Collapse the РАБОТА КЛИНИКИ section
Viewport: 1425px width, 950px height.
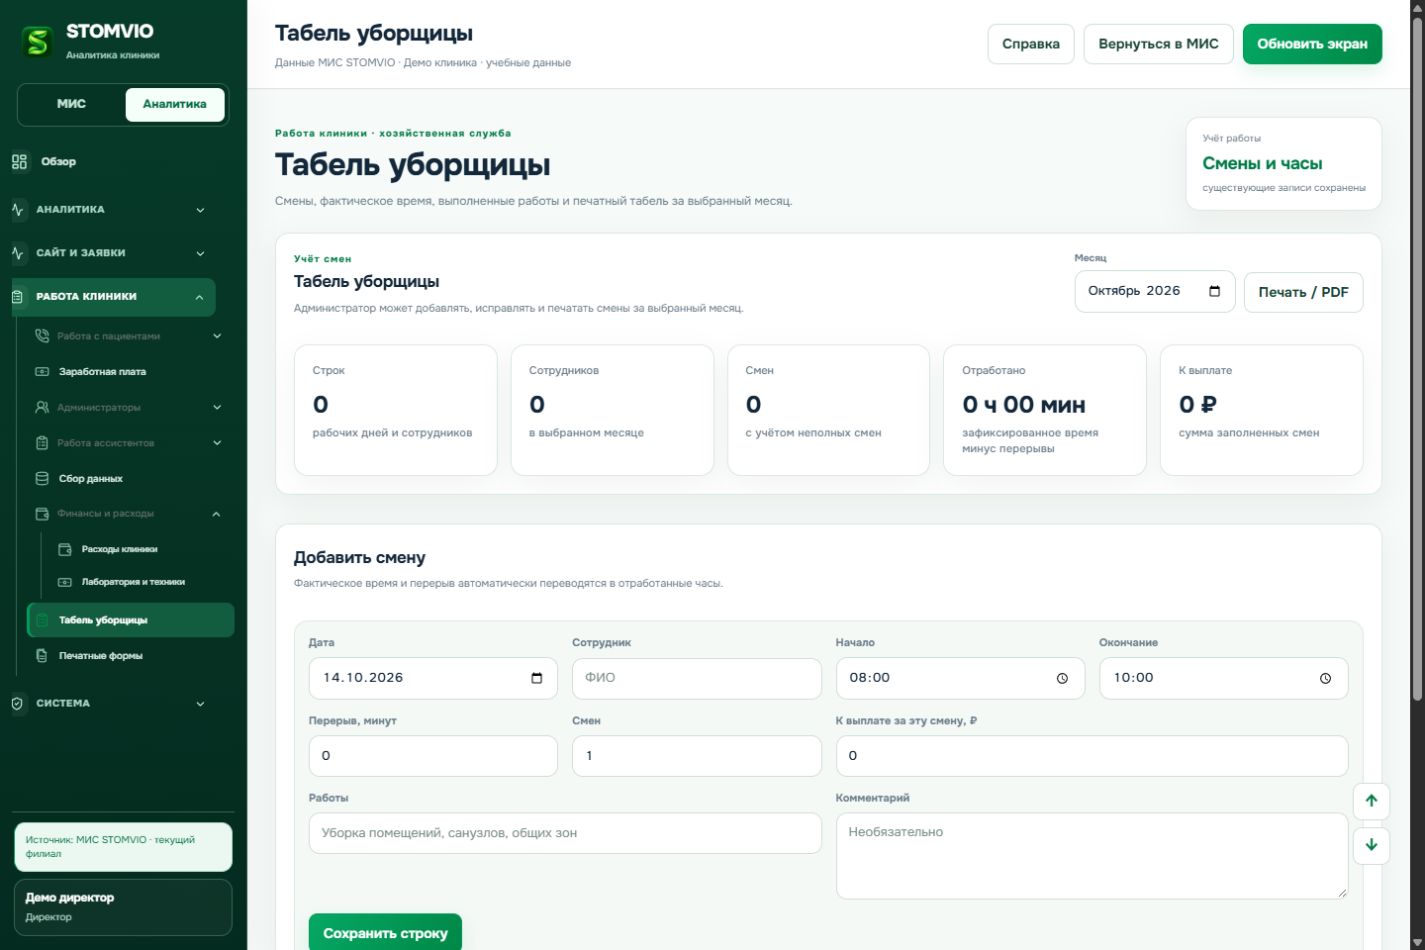tap(113, 297)
